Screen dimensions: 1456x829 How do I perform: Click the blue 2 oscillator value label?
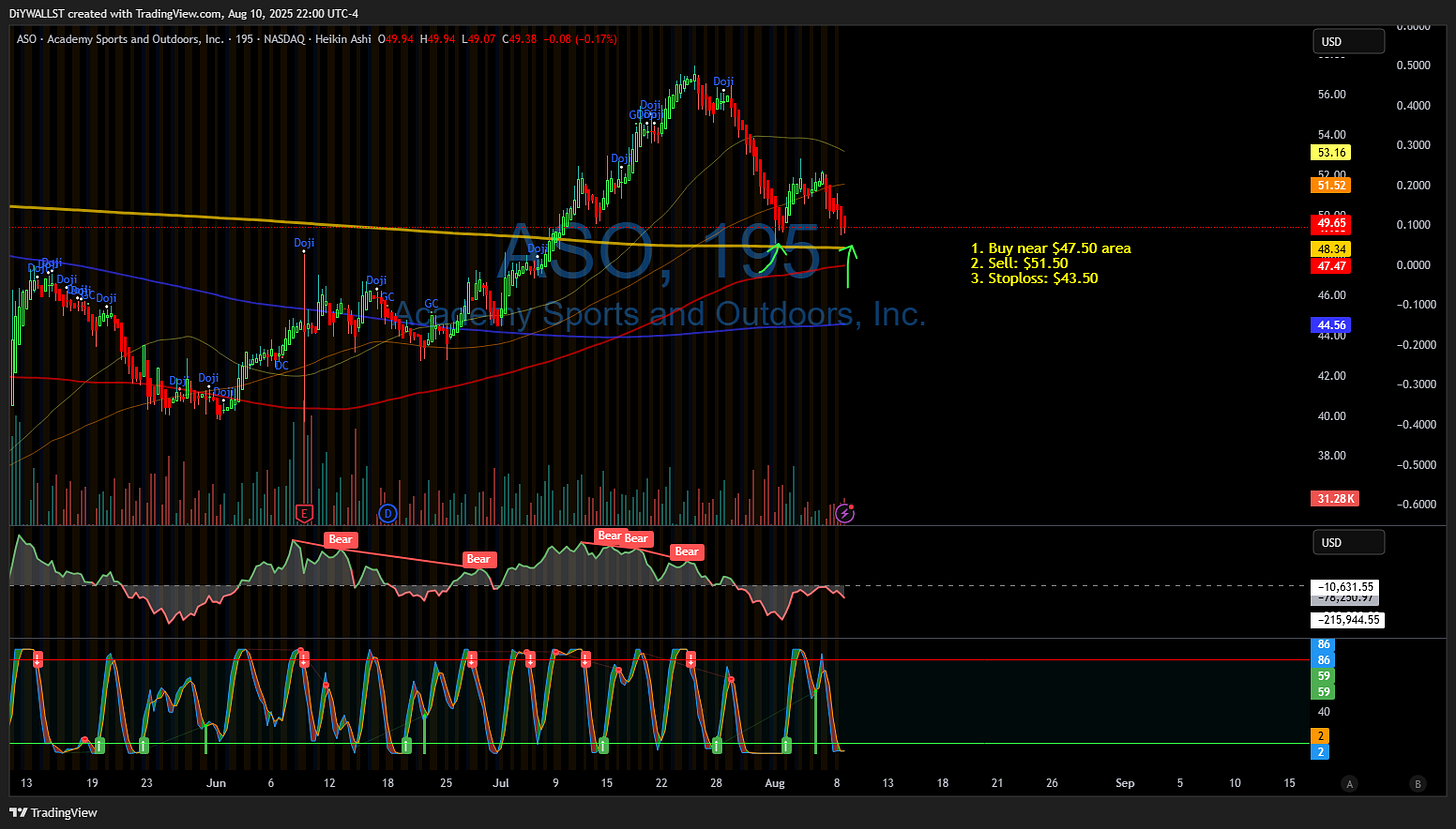point(1320,752)
